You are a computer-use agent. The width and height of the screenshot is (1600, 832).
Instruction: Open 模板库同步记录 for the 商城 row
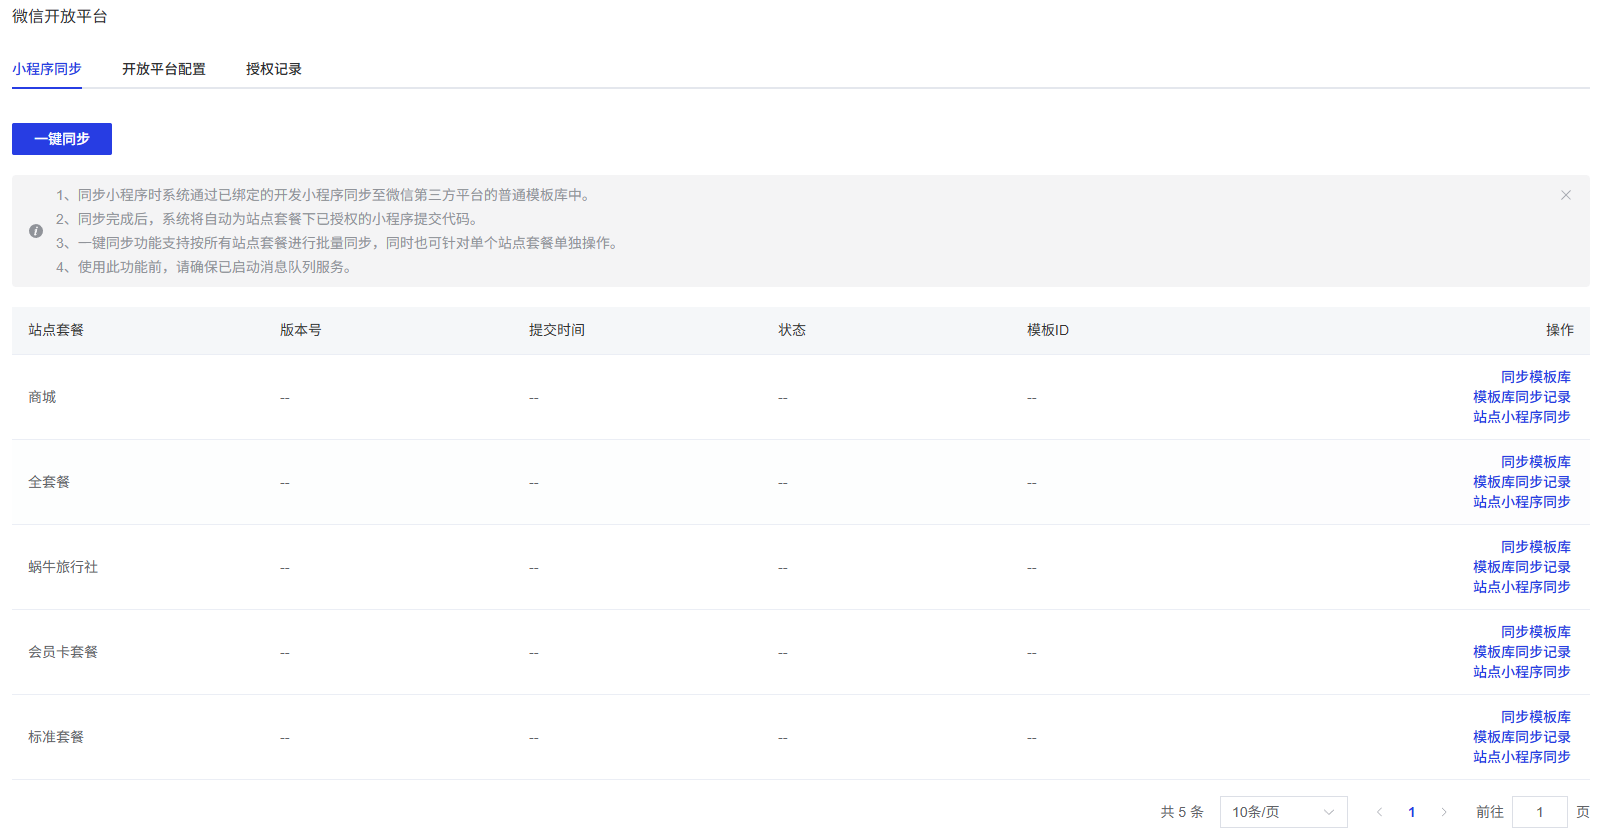tap(1521, 397)
